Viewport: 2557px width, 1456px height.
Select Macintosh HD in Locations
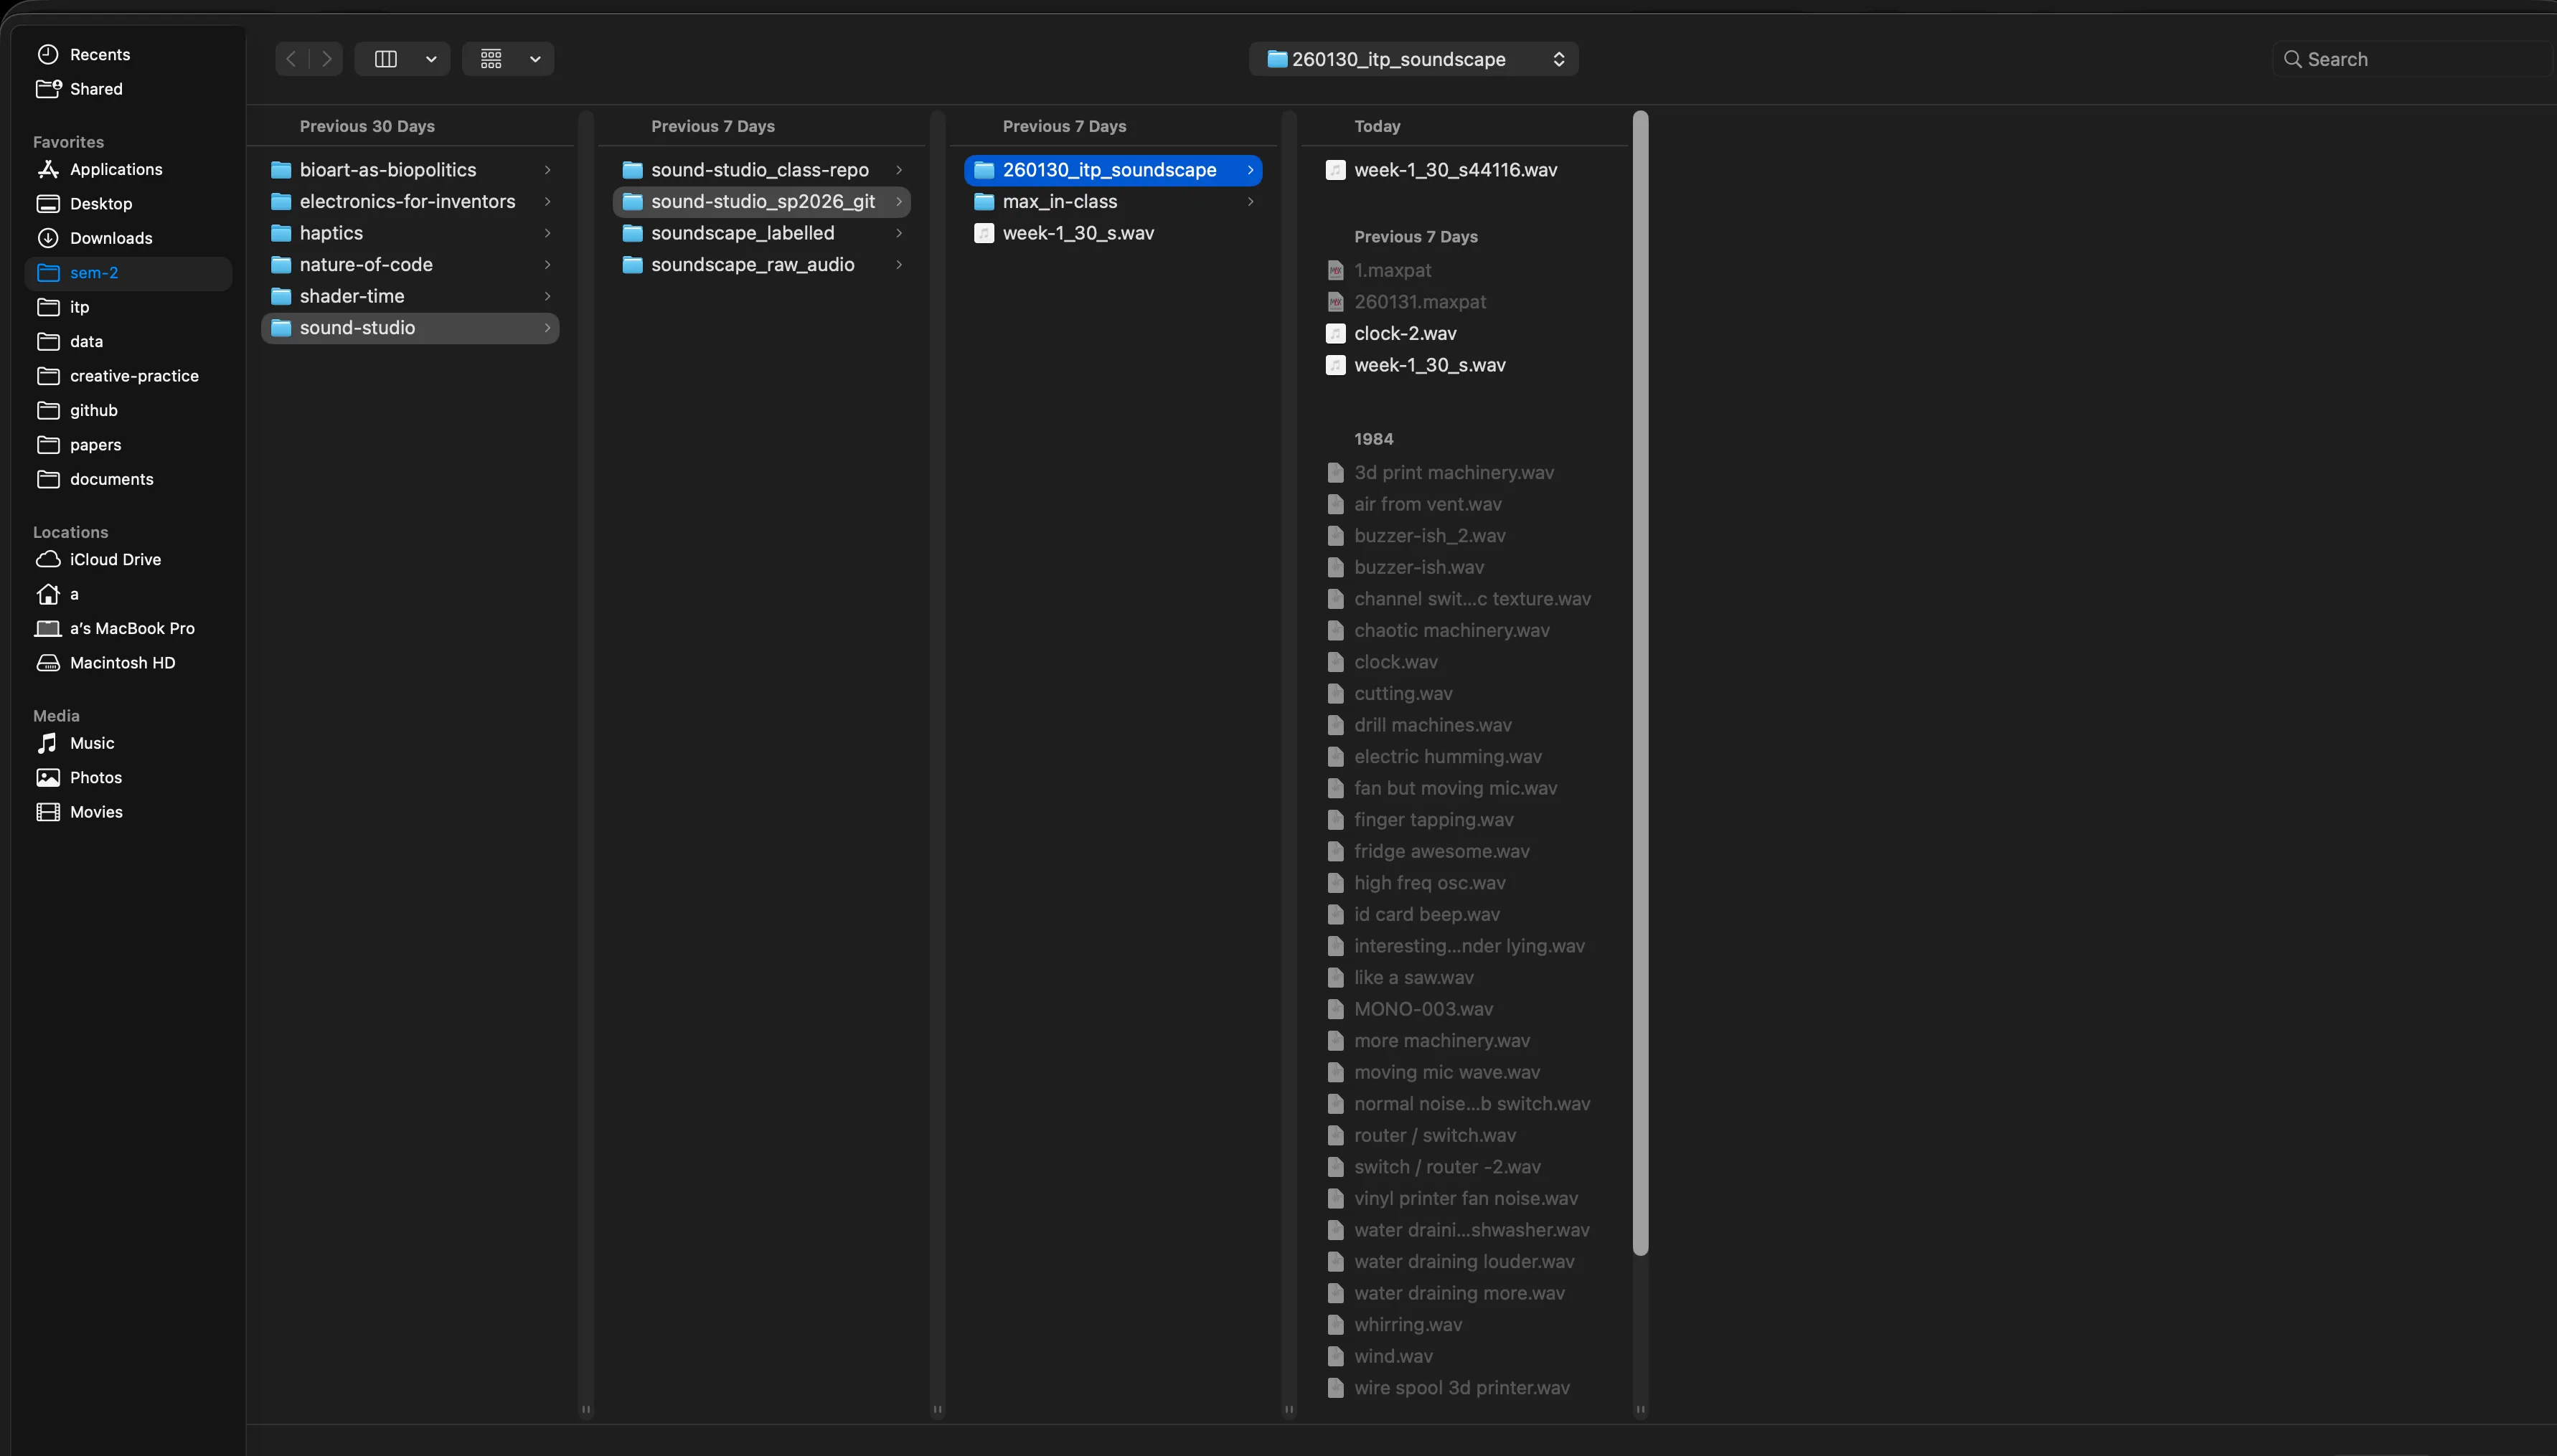pos(122,663)
